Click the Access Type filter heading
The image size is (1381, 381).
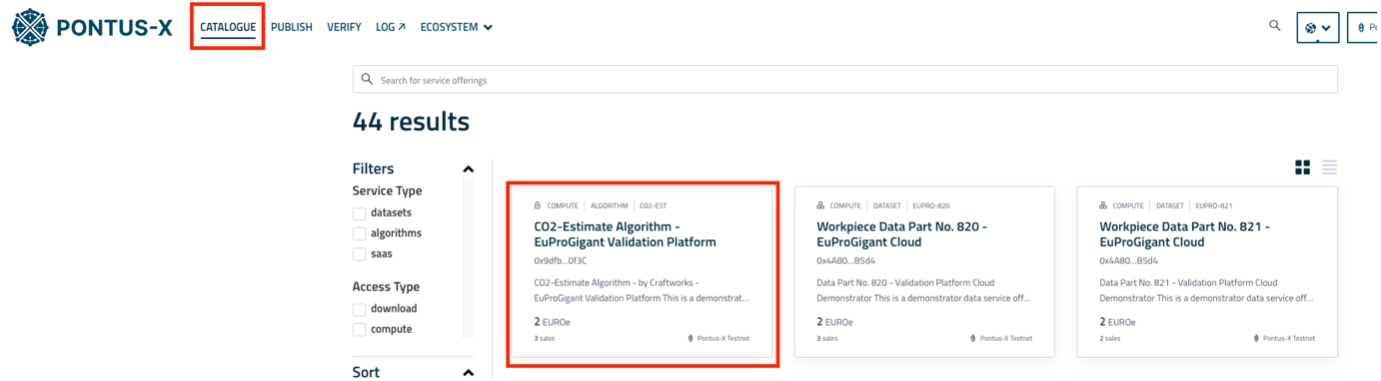pos(386,287)
